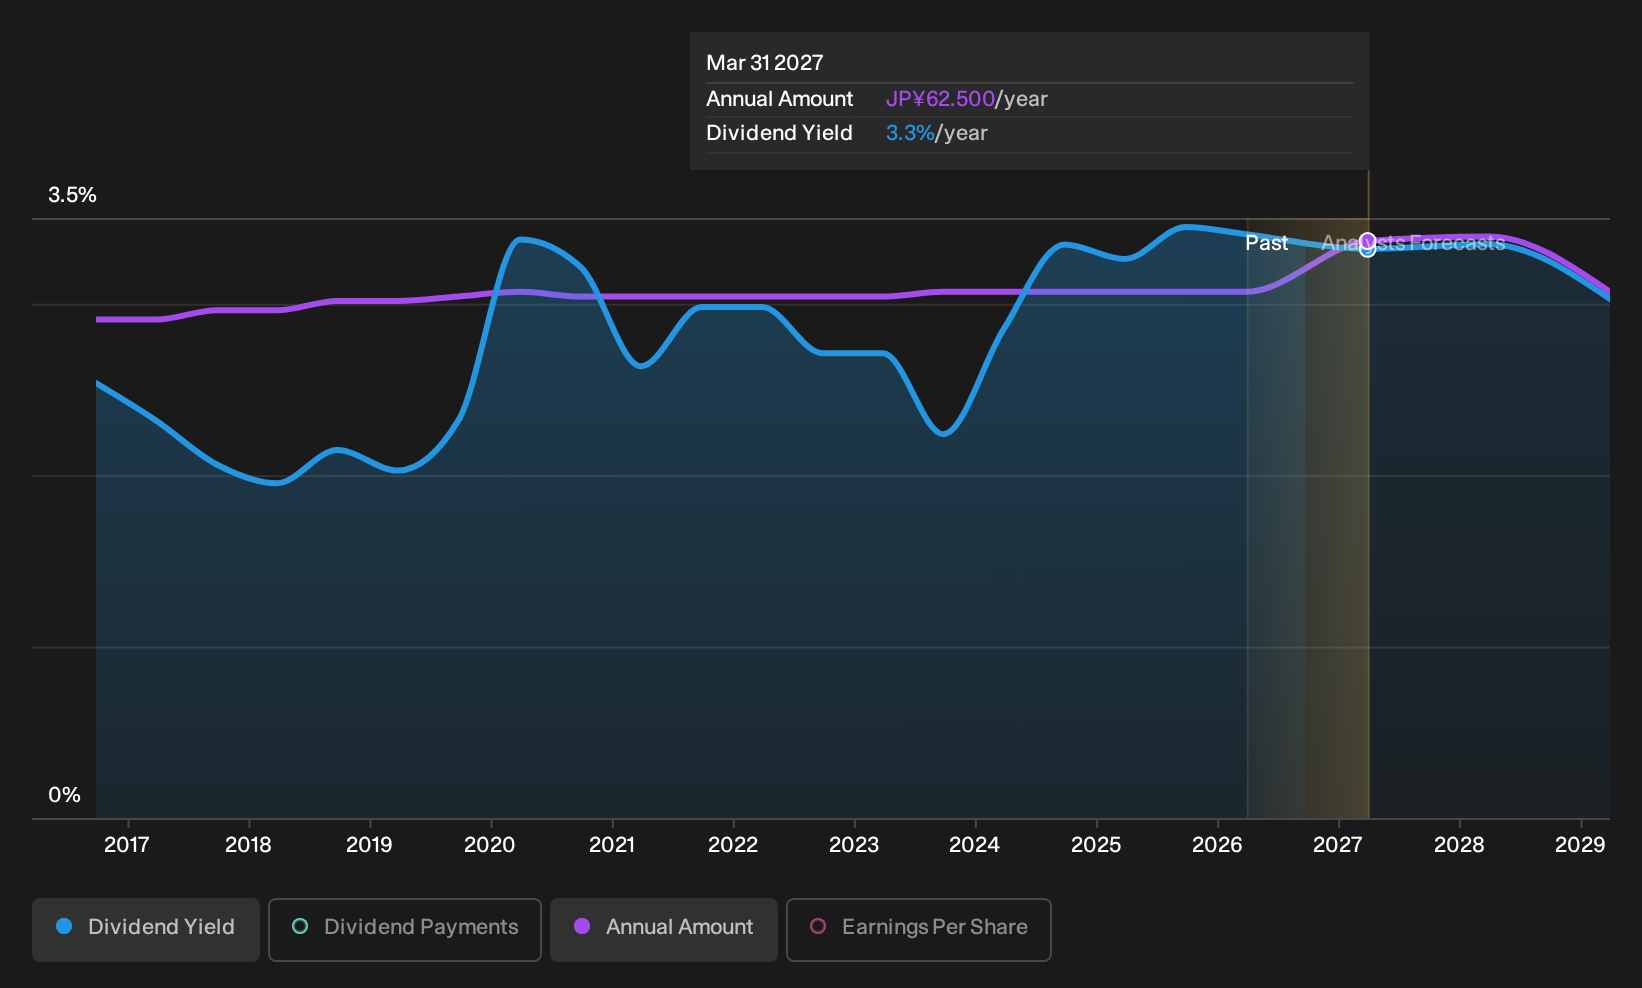The image size is (1642, 988).
Task: Click the teal Dividend Payments legend circle
Action: 300,926
